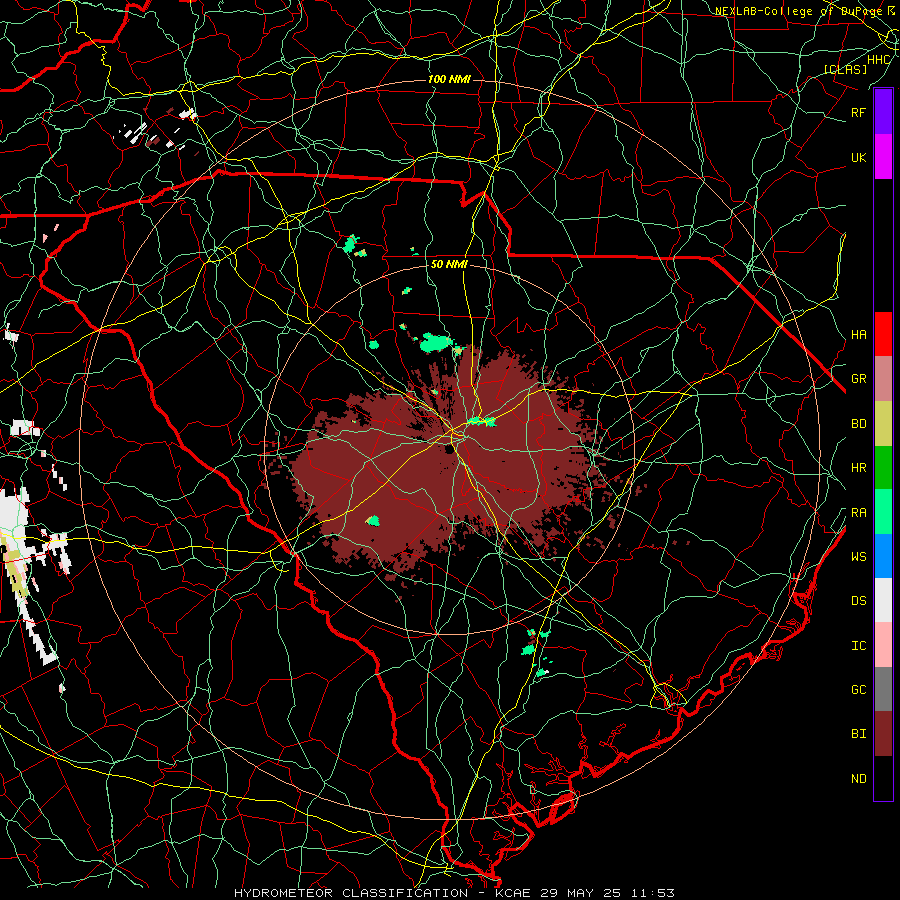900x900 pixels.
Task: Click the 100 NMI range ring label
Action: (x=449, y=79)
